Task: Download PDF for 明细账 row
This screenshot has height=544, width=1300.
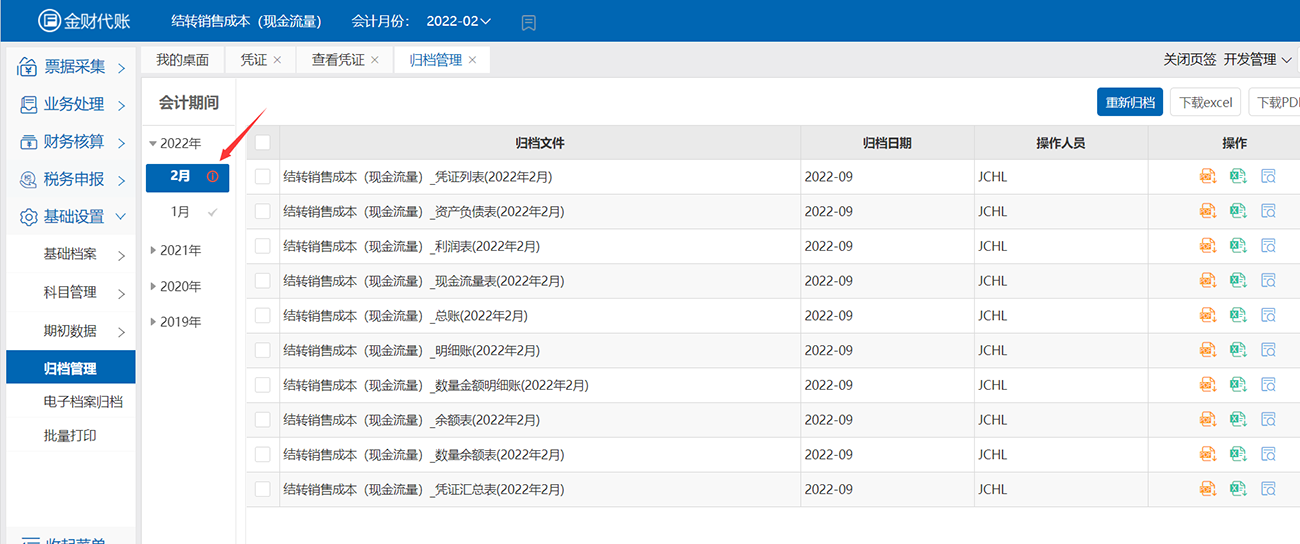Action: (x=1207, y=350)
